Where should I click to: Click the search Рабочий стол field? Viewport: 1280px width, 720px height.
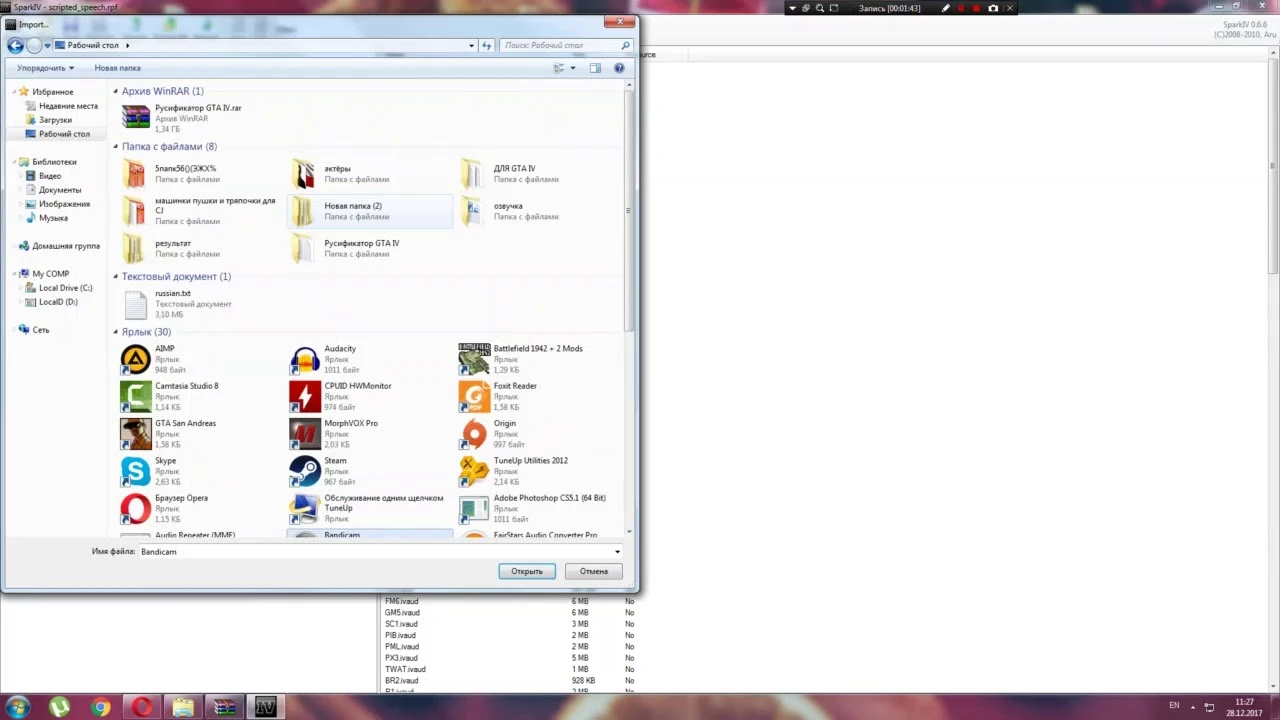pyautogui.click(x=565, y=45)
